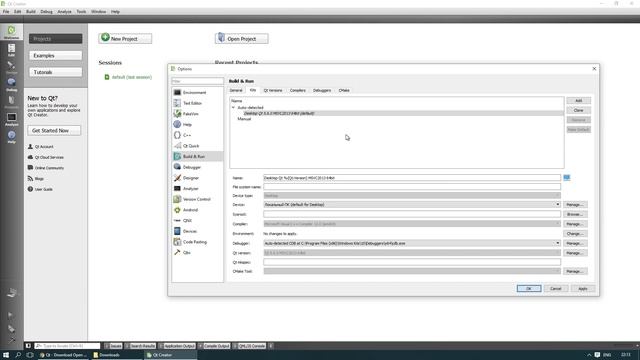
Task: Open the Debugger dropdown
Action: click(x=412, y=243)
